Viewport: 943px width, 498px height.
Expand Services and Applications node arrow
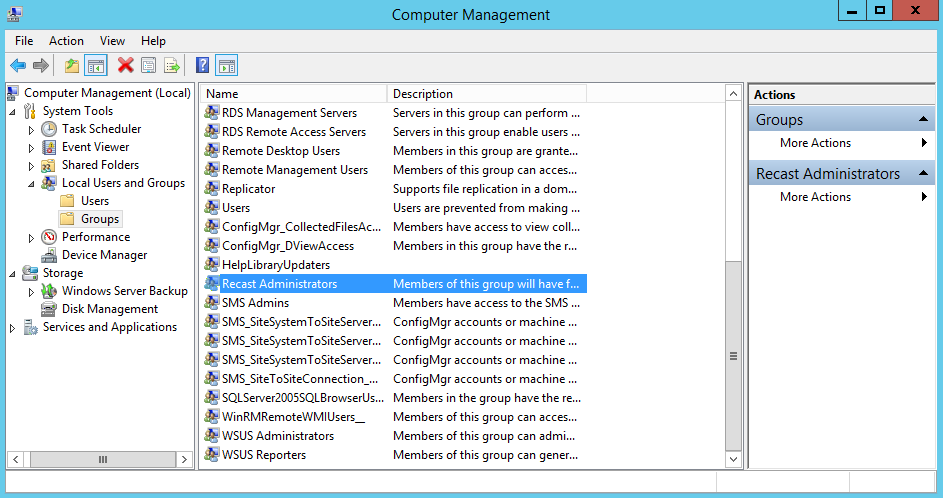(x=12, y=328)
